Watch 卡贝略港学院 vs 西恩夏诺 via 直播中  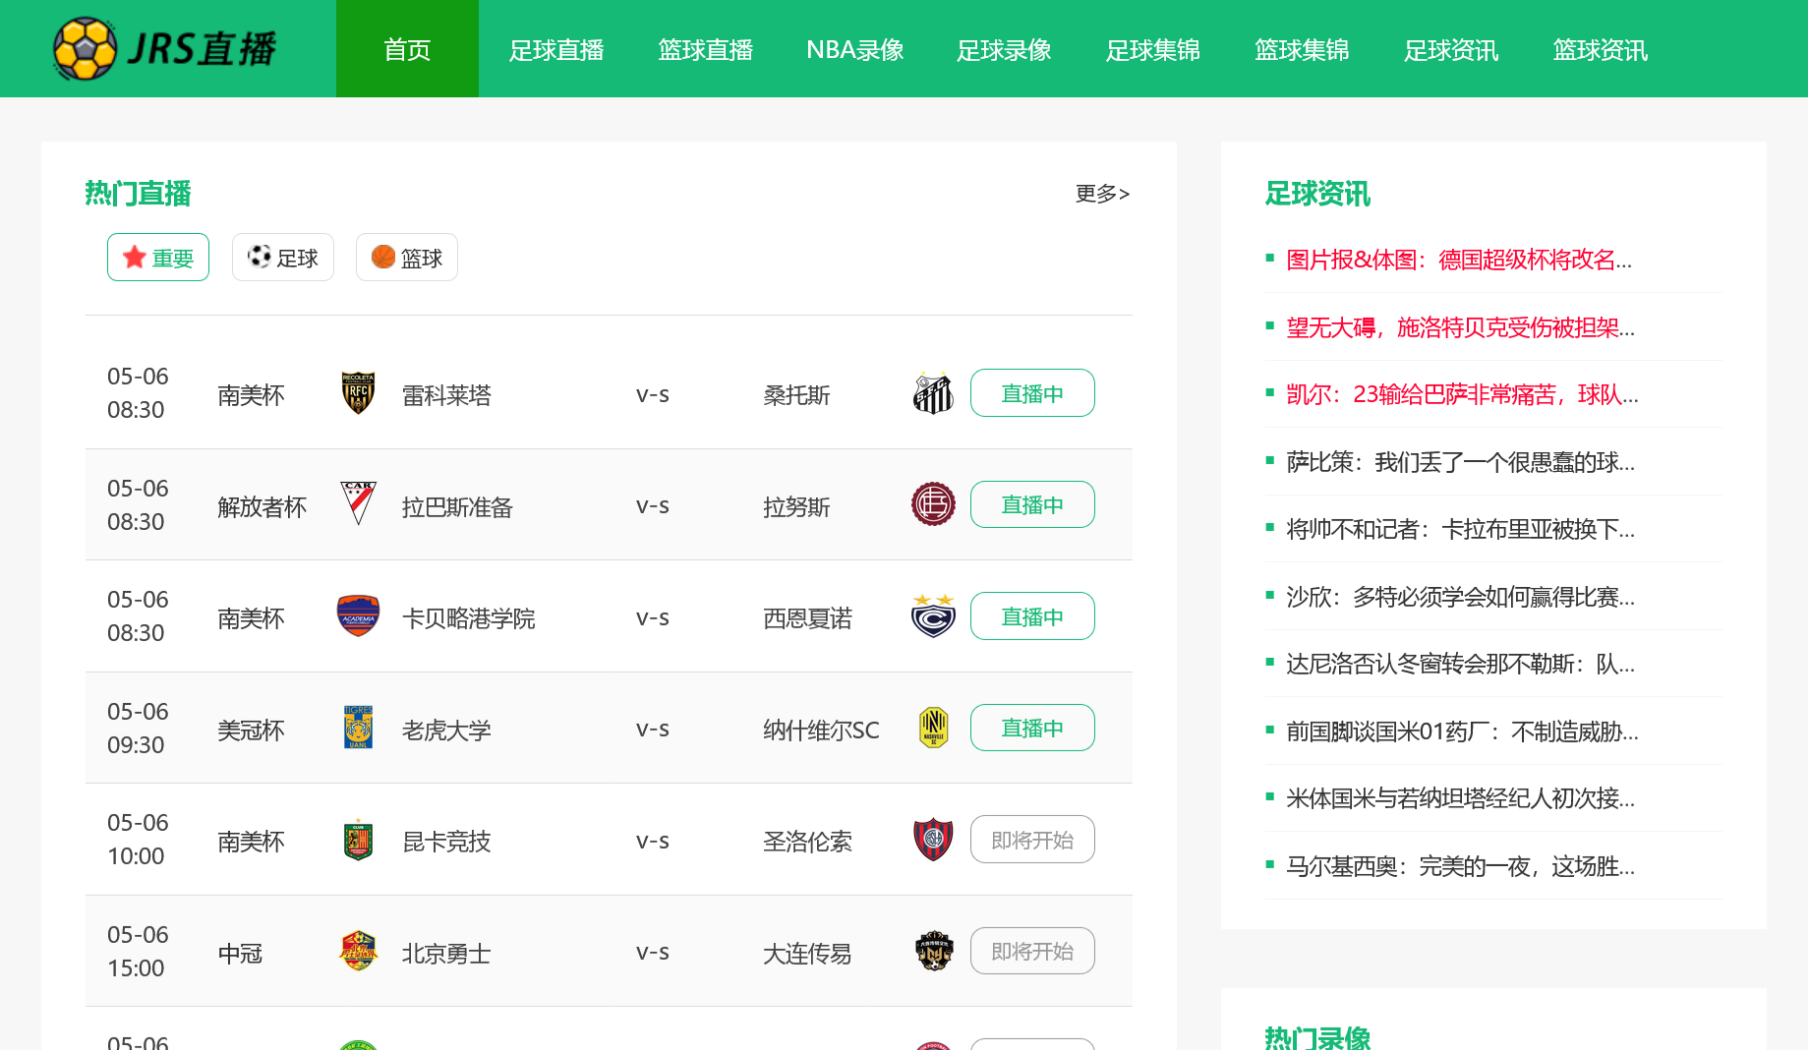1032,616
